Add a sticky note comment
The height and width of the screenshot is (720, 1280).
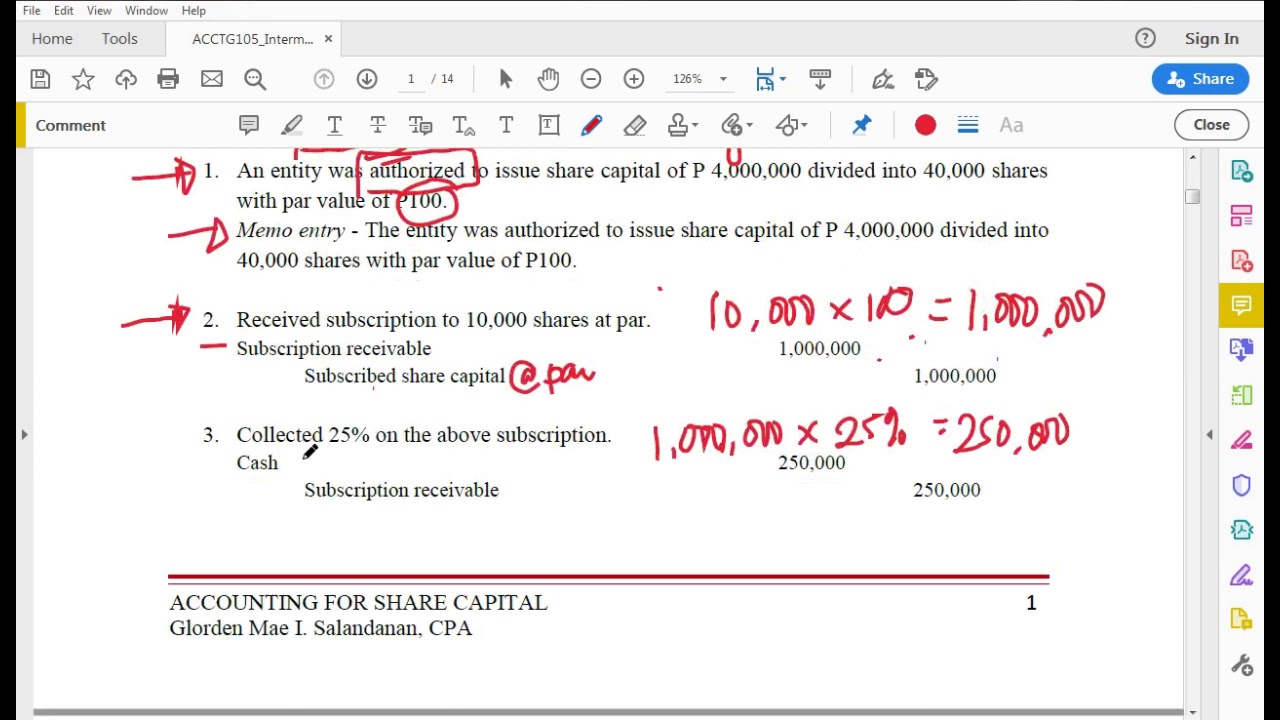point(248,125)
